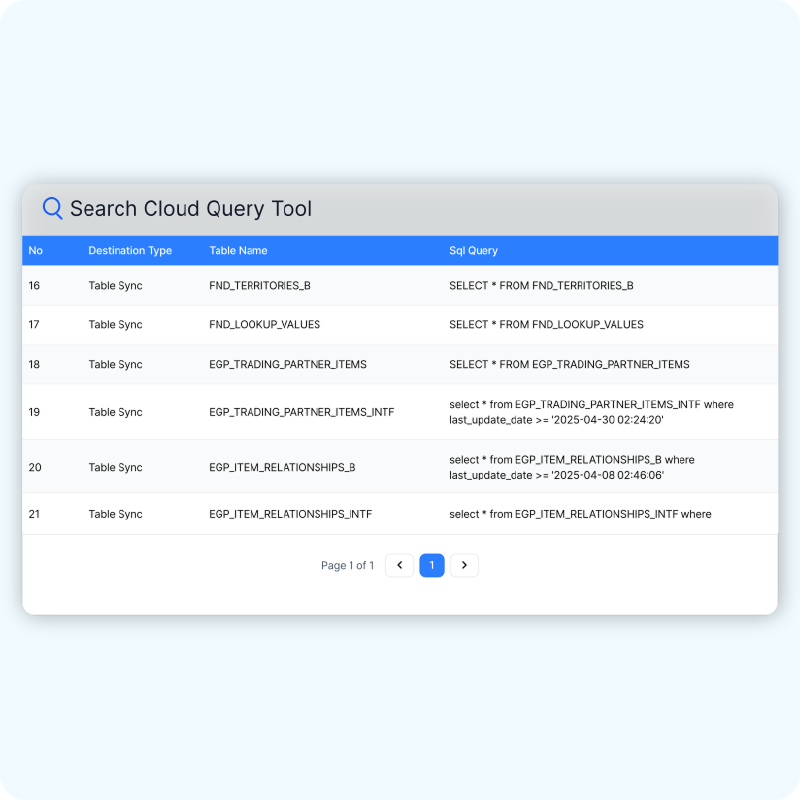800x800 pixels.
Task: Click the query dated 2025-04-08 02:46:06
Action: coord(571,467)
